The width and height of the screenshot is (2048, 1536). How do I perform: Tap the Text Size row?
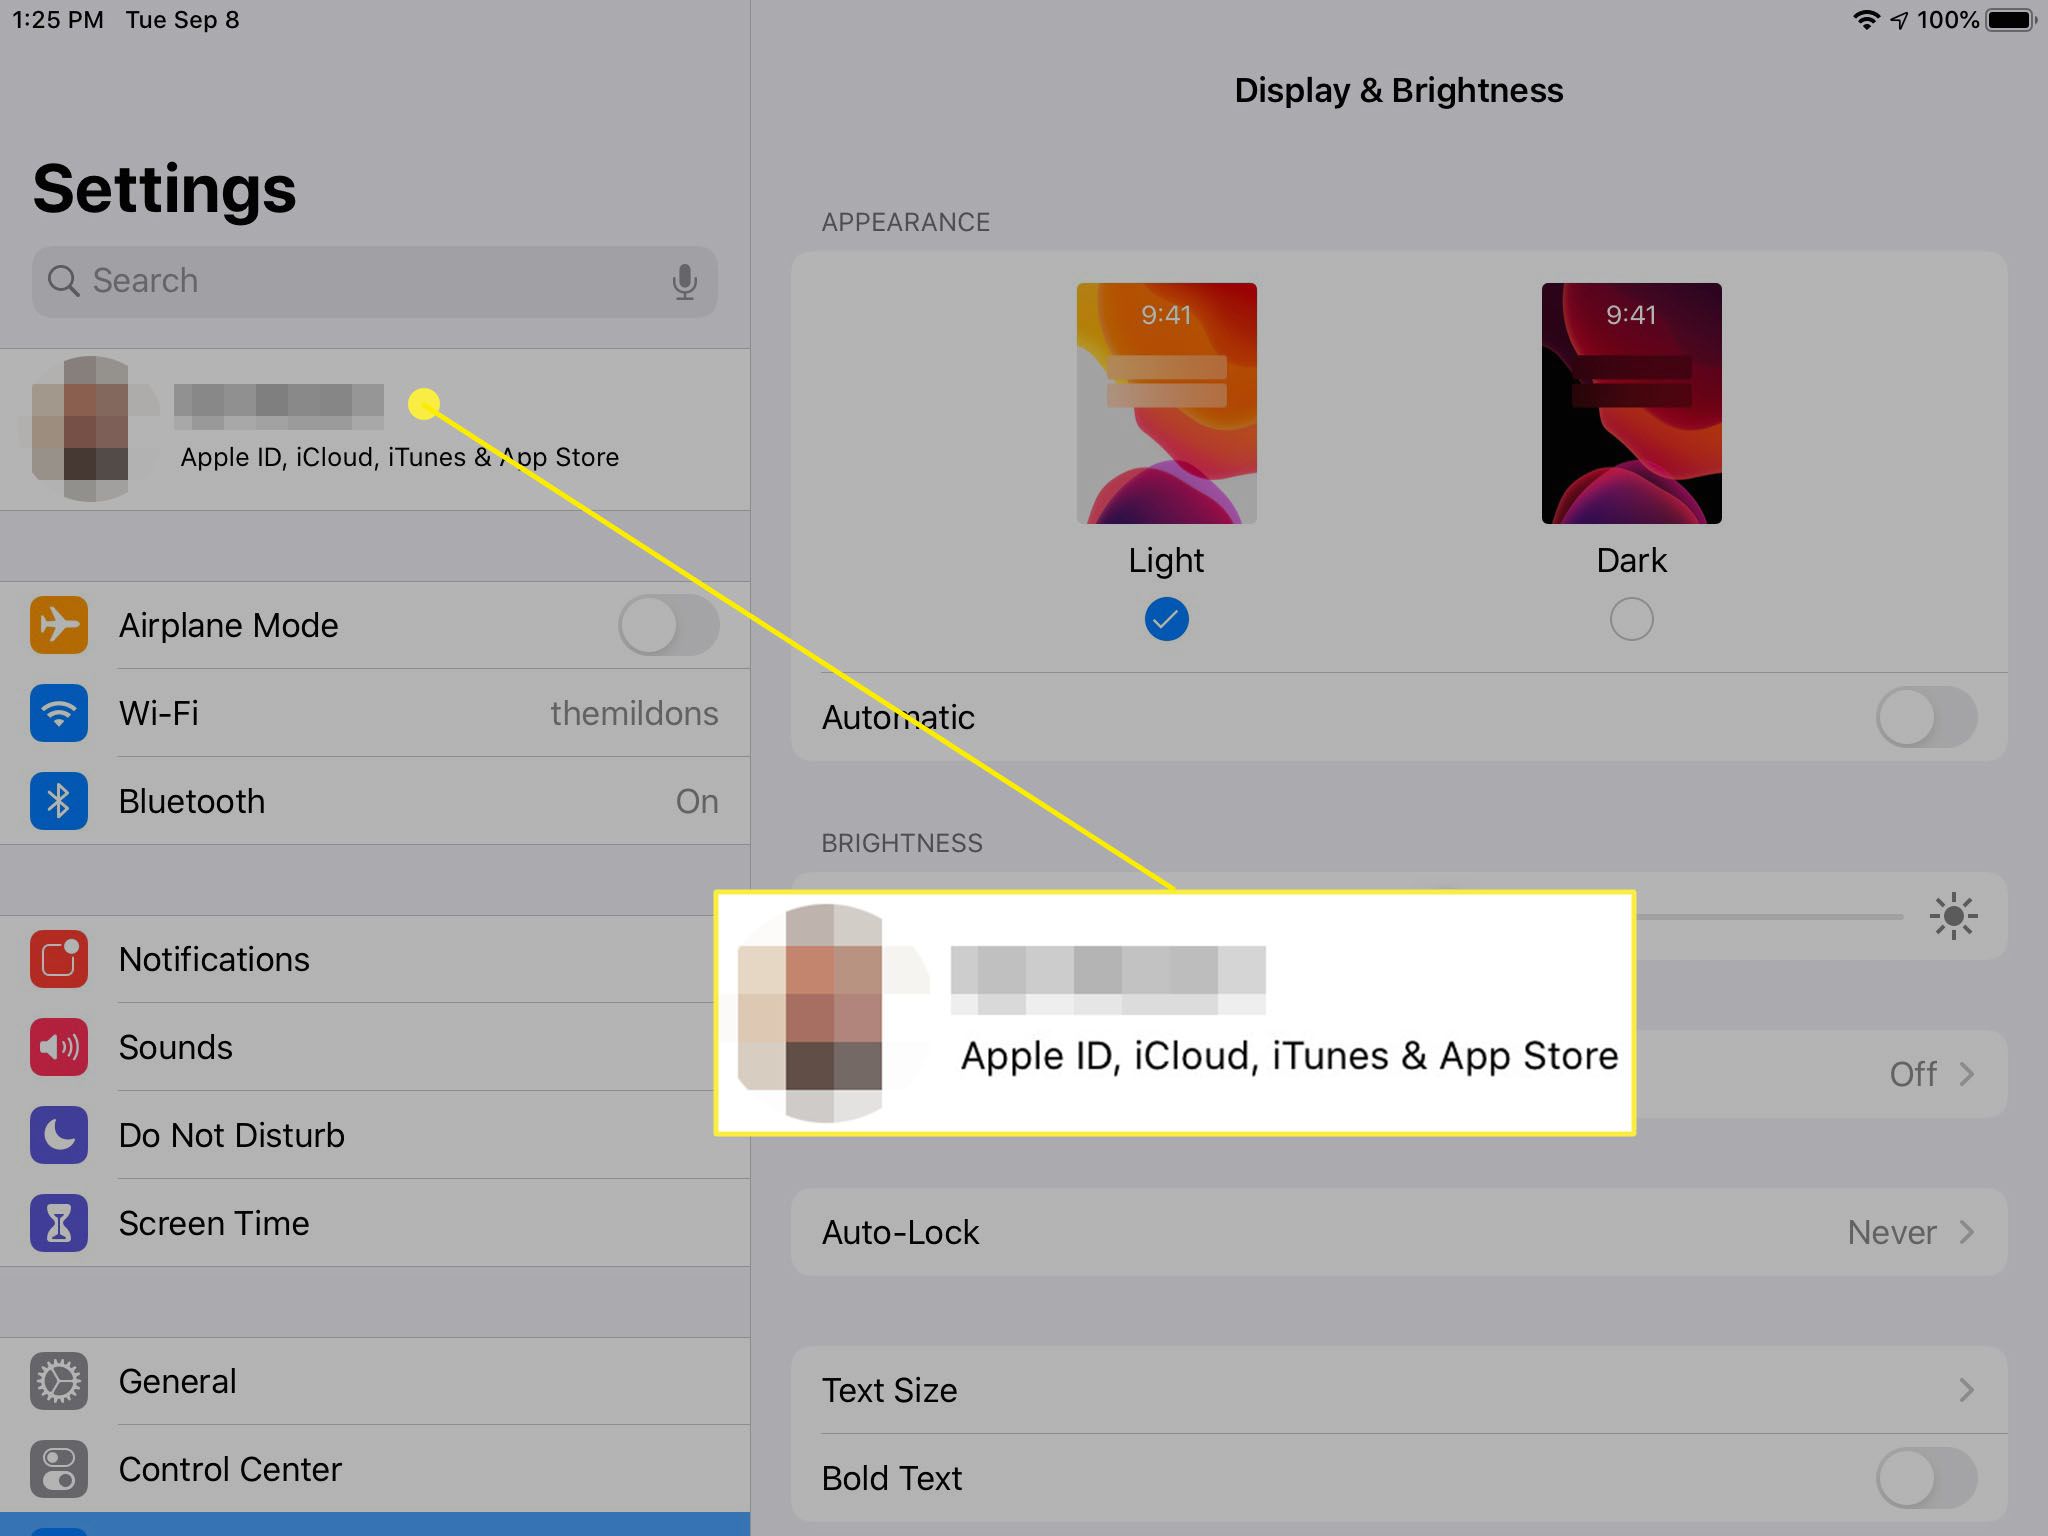(x=1399, y=1390)
